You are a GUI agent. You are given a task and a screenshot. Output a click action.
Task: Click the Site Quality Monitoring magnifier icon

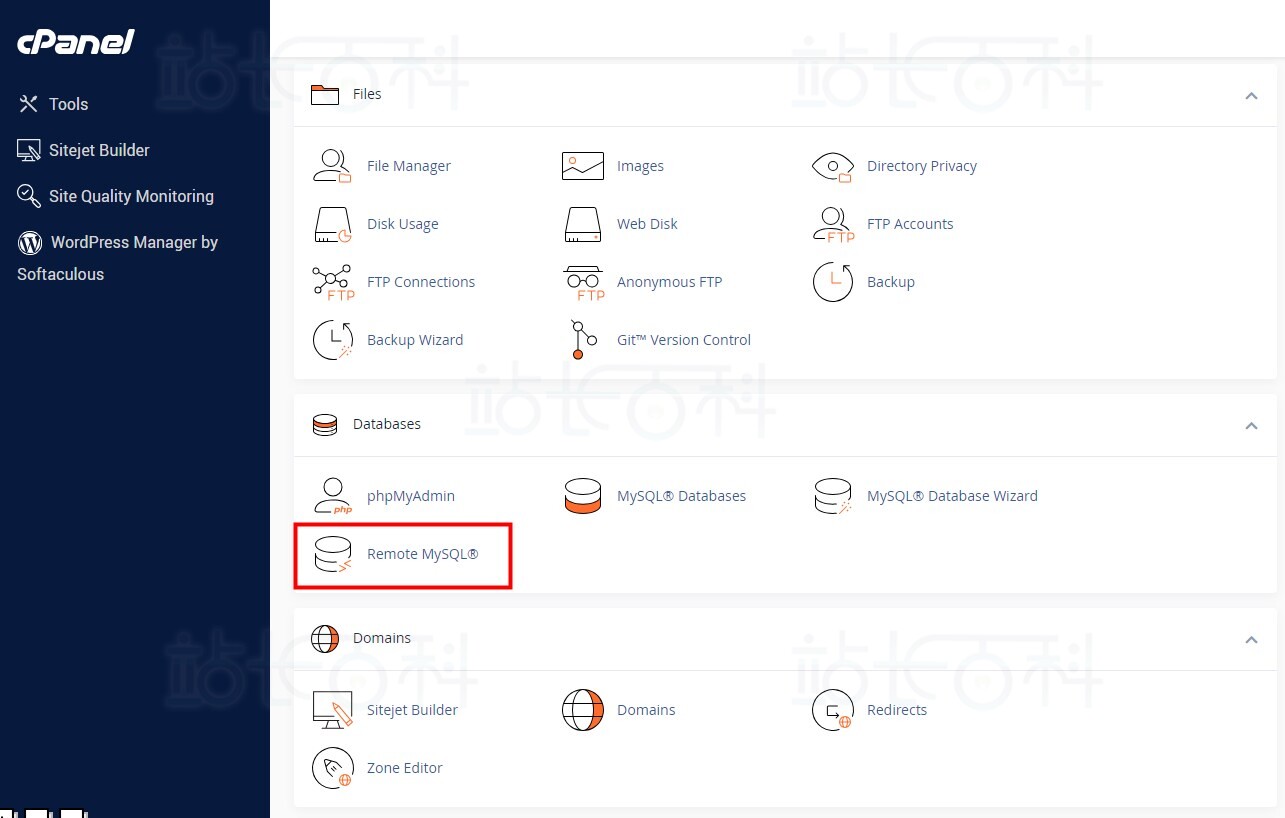click(x=29, y=196)
